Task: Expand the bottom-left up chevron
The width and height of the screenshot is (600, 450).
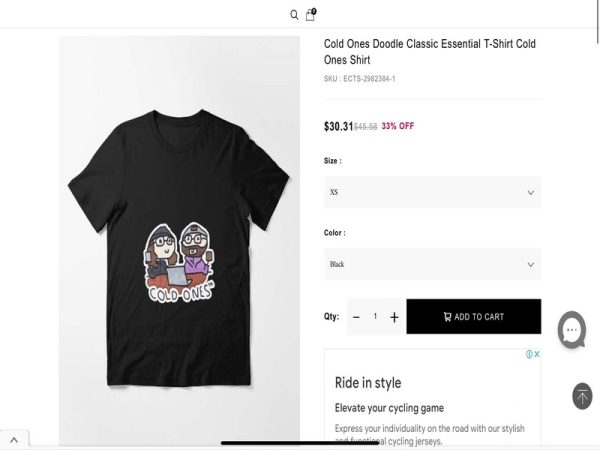Action: [14, 440]
